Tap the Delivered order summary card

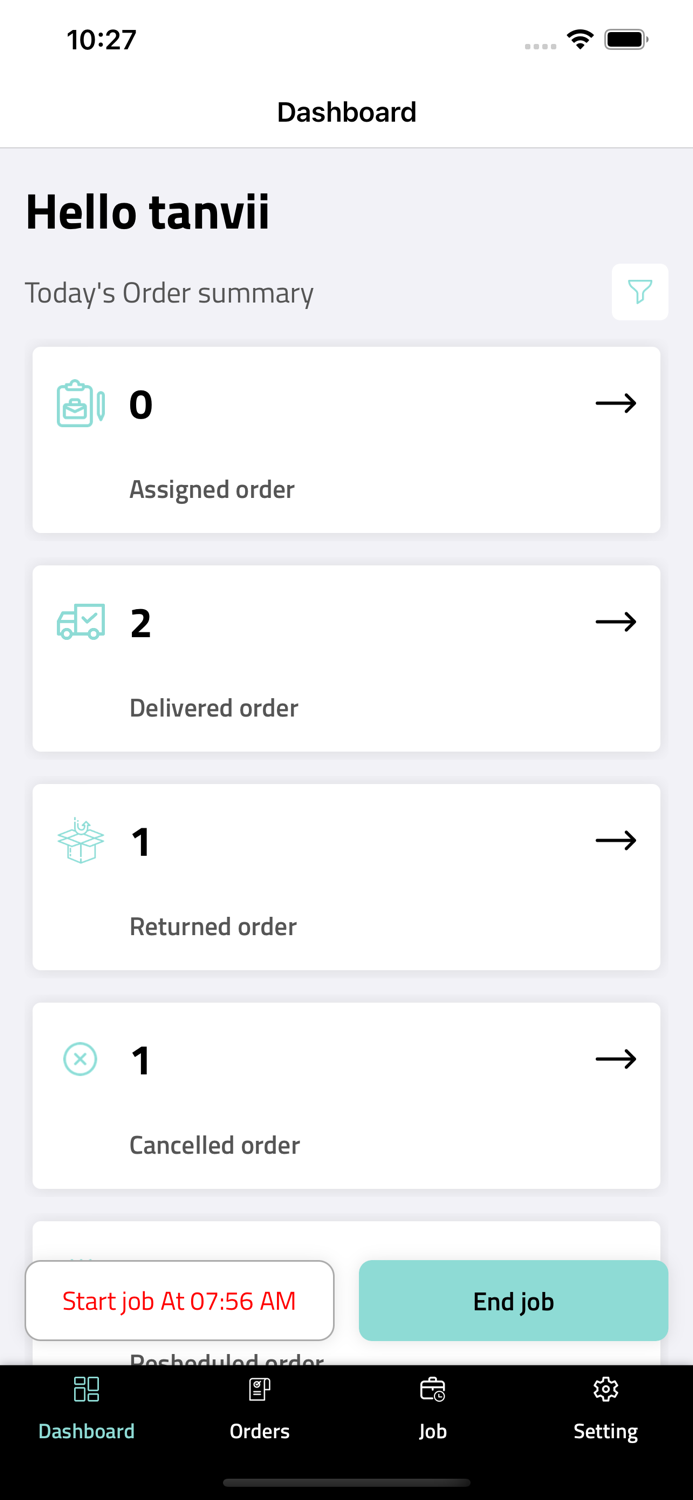point(347,658)
